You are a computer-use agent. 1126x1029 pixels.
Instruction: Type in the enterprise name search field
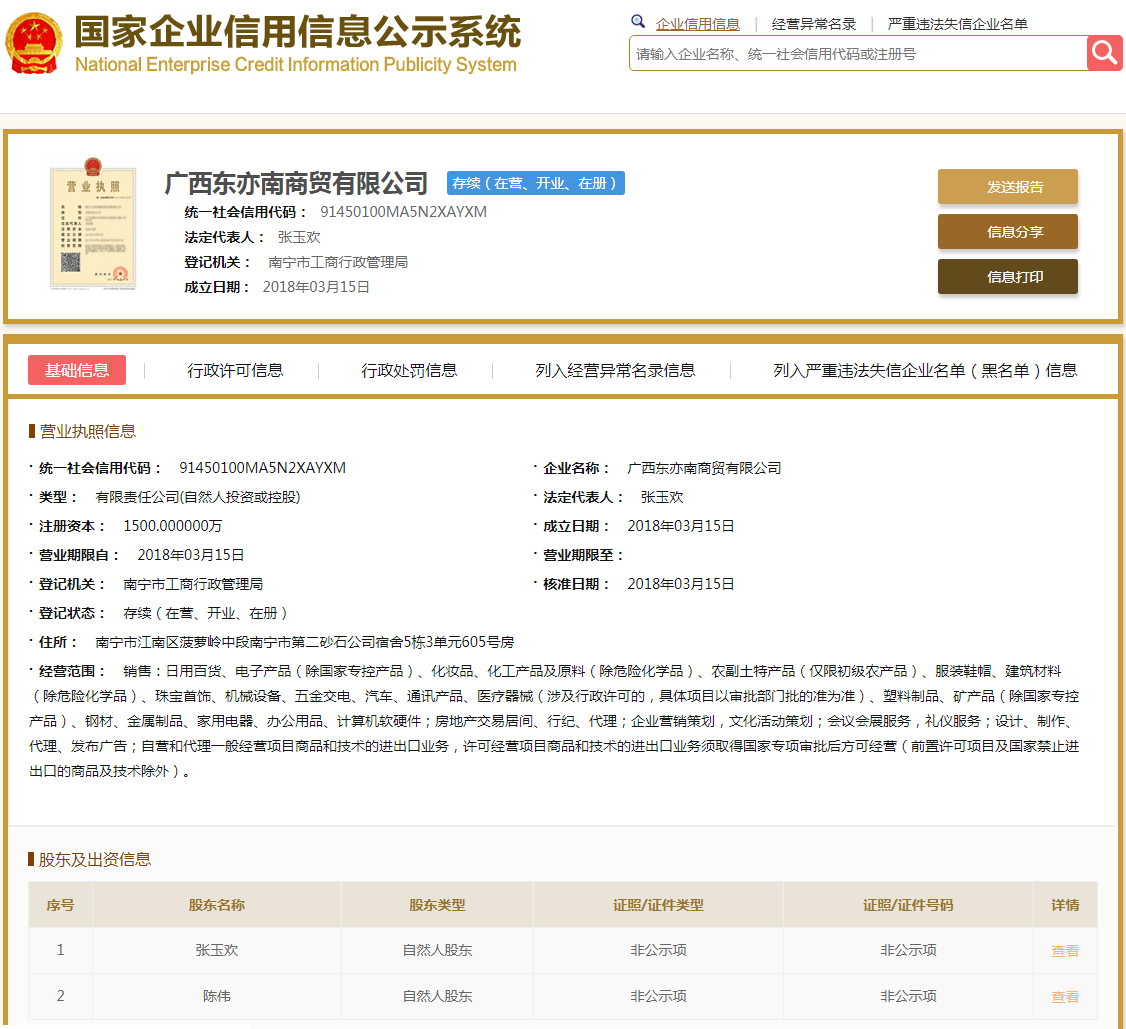coord(857,54)
